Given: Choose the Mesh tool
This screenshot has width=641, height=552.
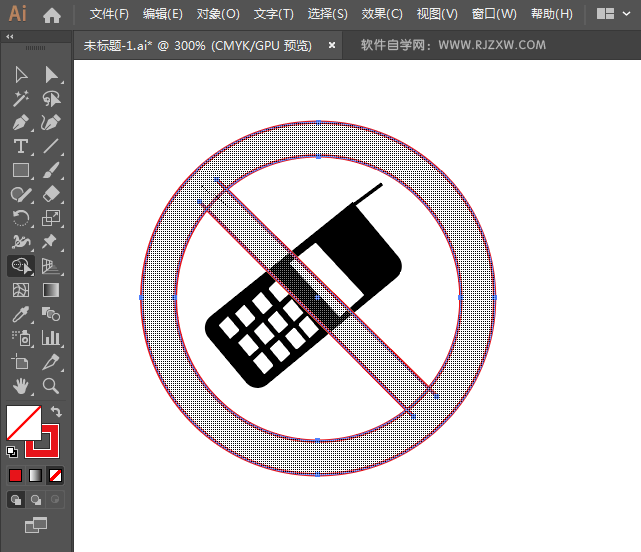Looking at the screenshot, I should pos(21,290).
